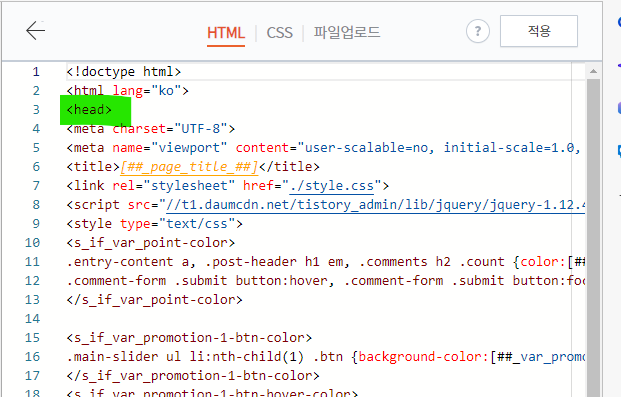Switch to the CSS tab
The width and height of the screenshot is (621, 397).
(x=280, y=32)
